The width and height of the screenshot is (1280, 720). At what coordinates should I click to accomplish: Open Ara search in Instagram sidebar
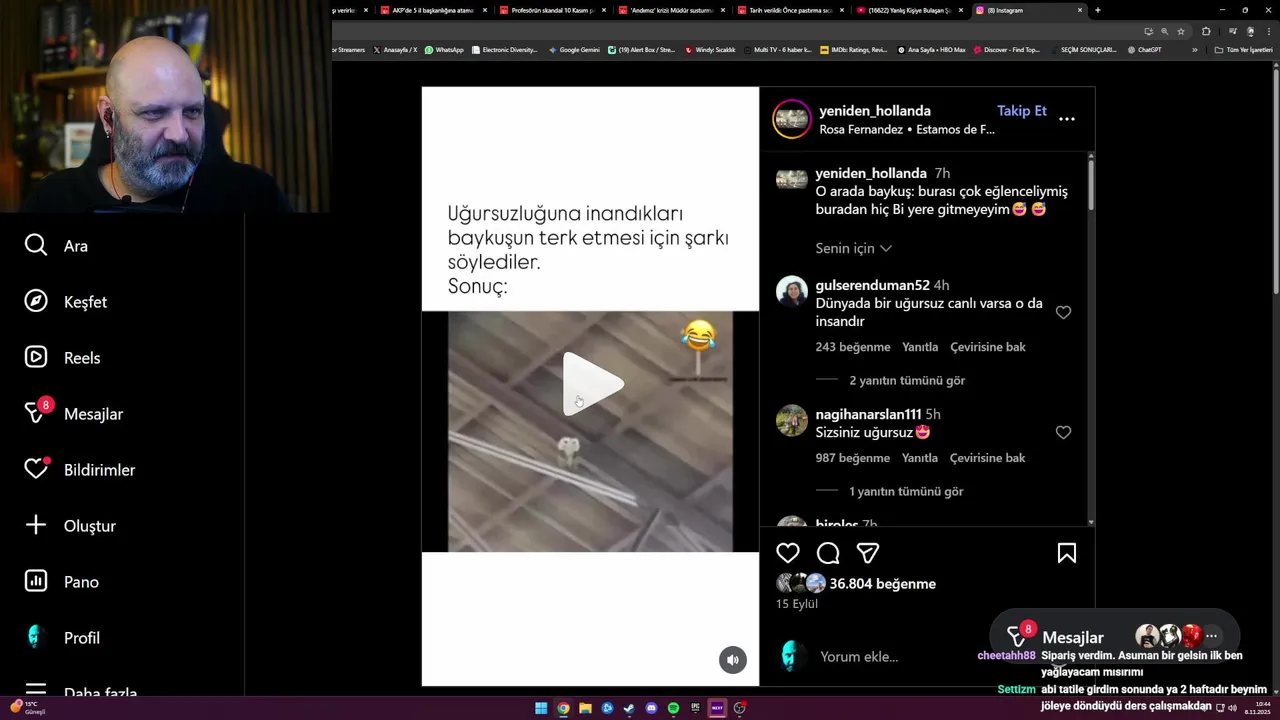[56, 246]
